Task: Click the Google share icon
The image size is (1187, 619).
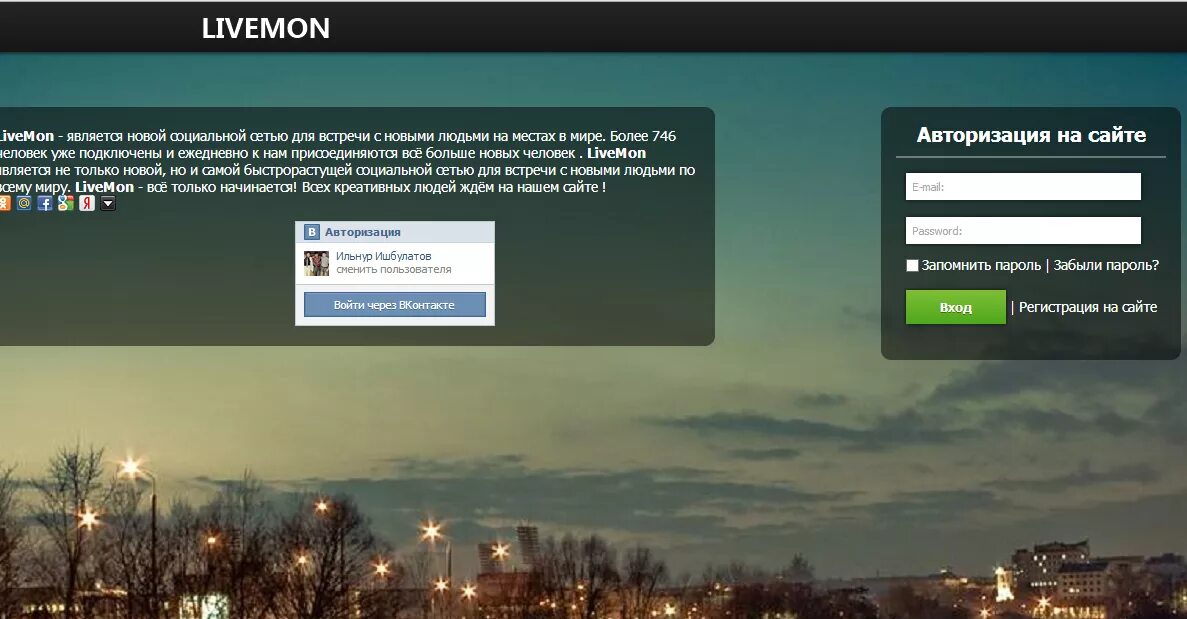Action: [x=66, y=204]
